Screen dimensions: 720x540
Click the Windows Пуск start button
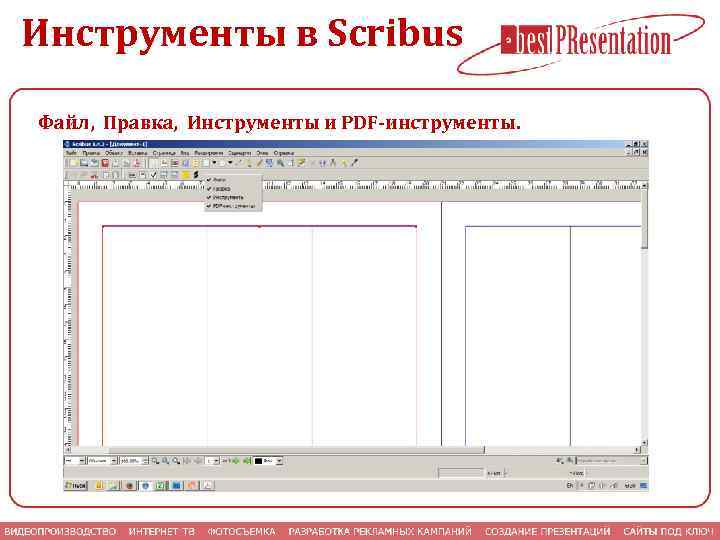[x=76, y=485]
